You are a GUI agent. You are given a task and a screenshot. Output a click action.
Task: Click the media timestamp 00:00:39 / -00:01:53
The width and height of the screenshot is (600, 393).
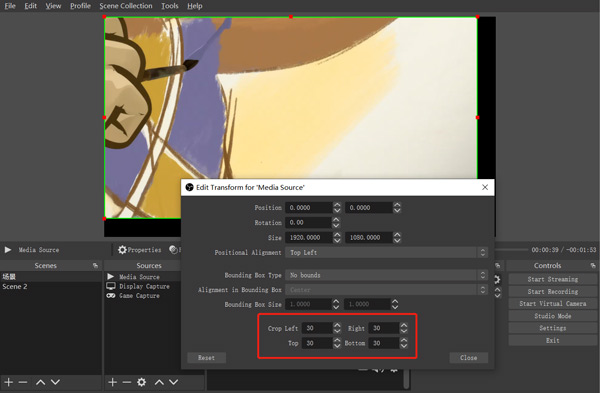point(564,249)
